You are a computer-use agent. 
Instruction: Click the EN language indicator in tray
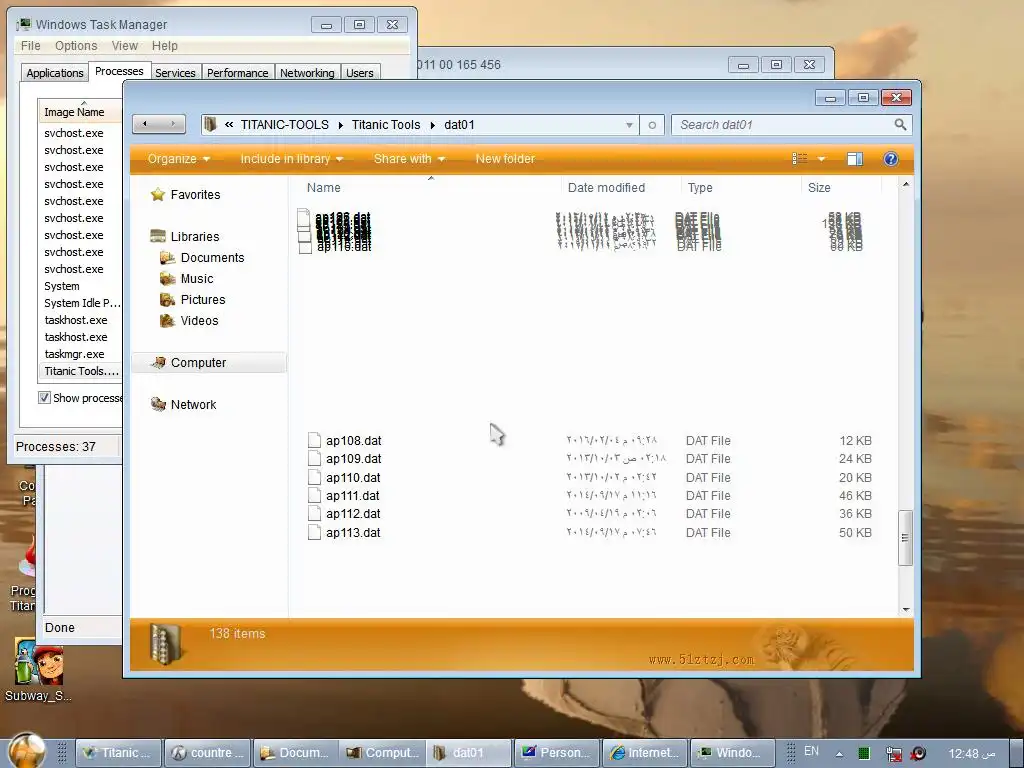pyautogui.click(x=811, y=752)
